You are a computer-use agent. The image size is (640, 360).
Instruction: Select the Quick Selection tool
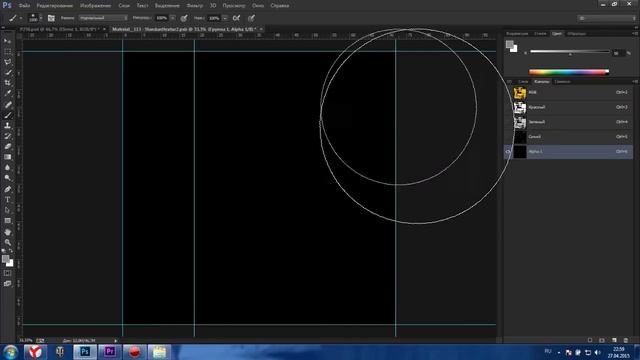(x=7, y=73)
